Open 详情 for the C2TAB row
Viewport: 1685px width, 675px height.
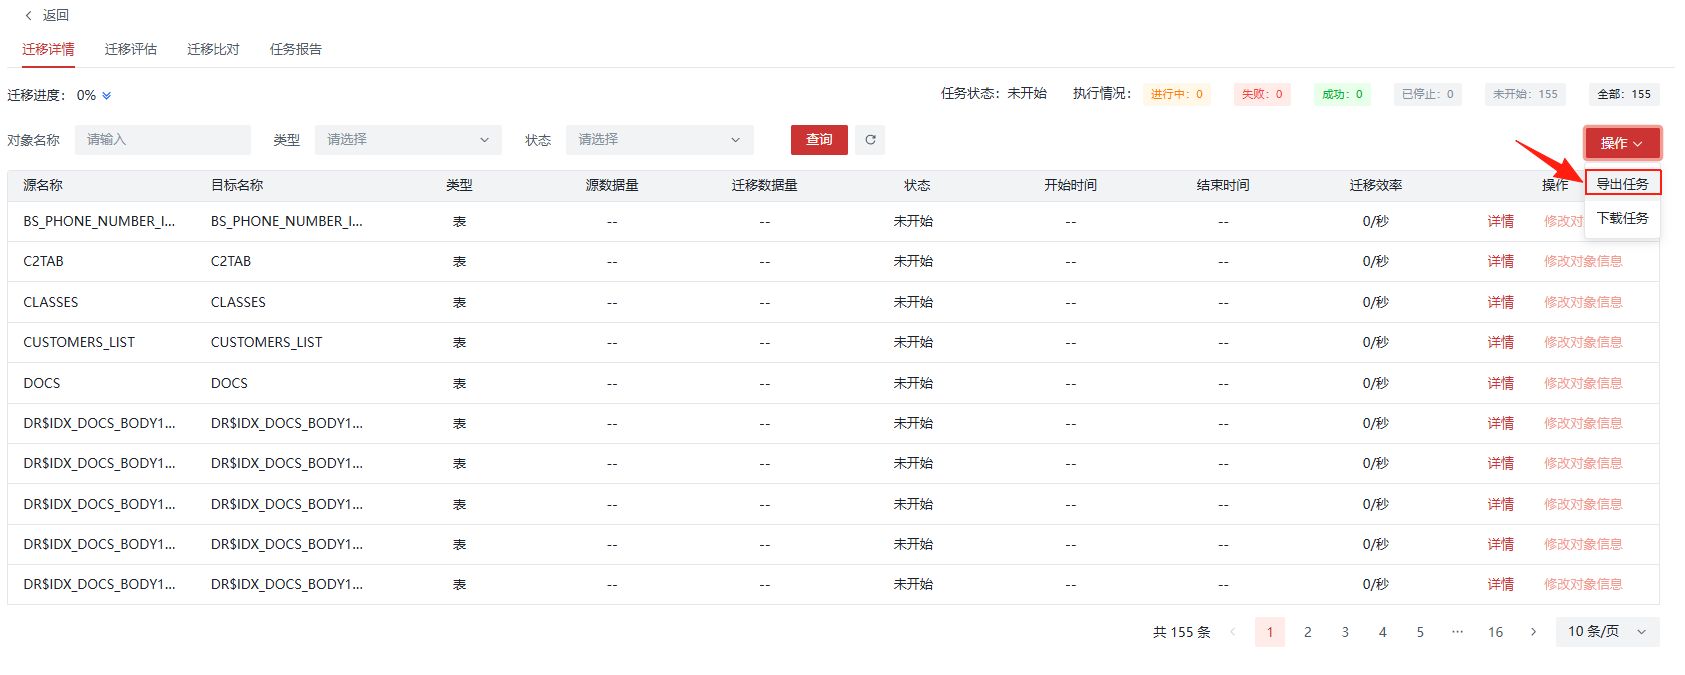(x=1500, y=262)
